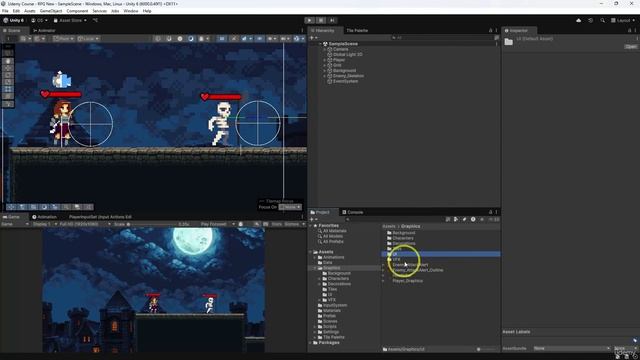The height and width of the screenshot is (360, 640).
Task: Expand the Animations folder in Assets
Action: pos(315,257)
